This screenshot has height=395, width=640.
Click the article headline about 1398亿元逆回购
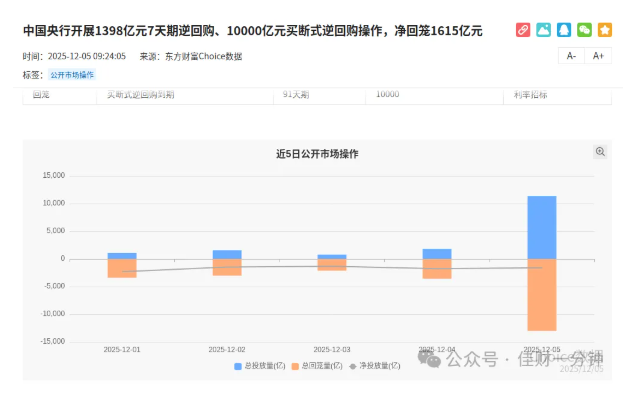click(253, 31)
